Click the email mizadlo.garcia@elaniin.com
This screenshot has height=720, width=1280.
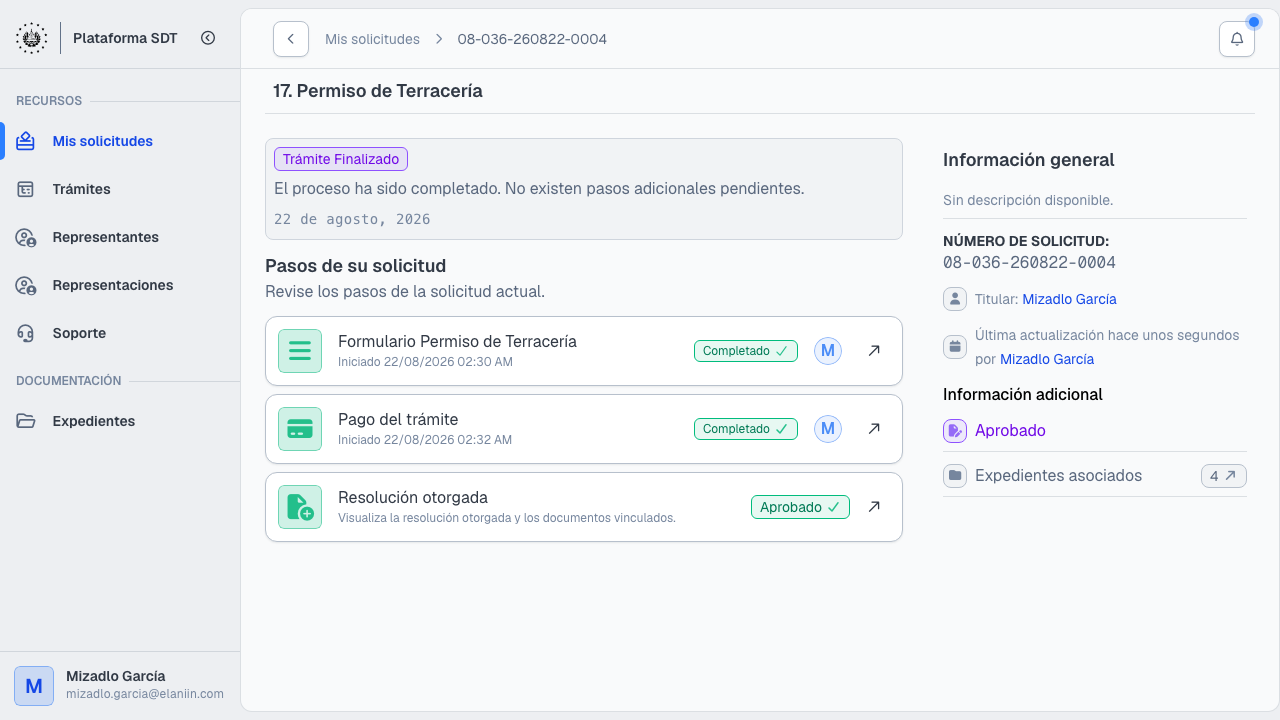145,694
